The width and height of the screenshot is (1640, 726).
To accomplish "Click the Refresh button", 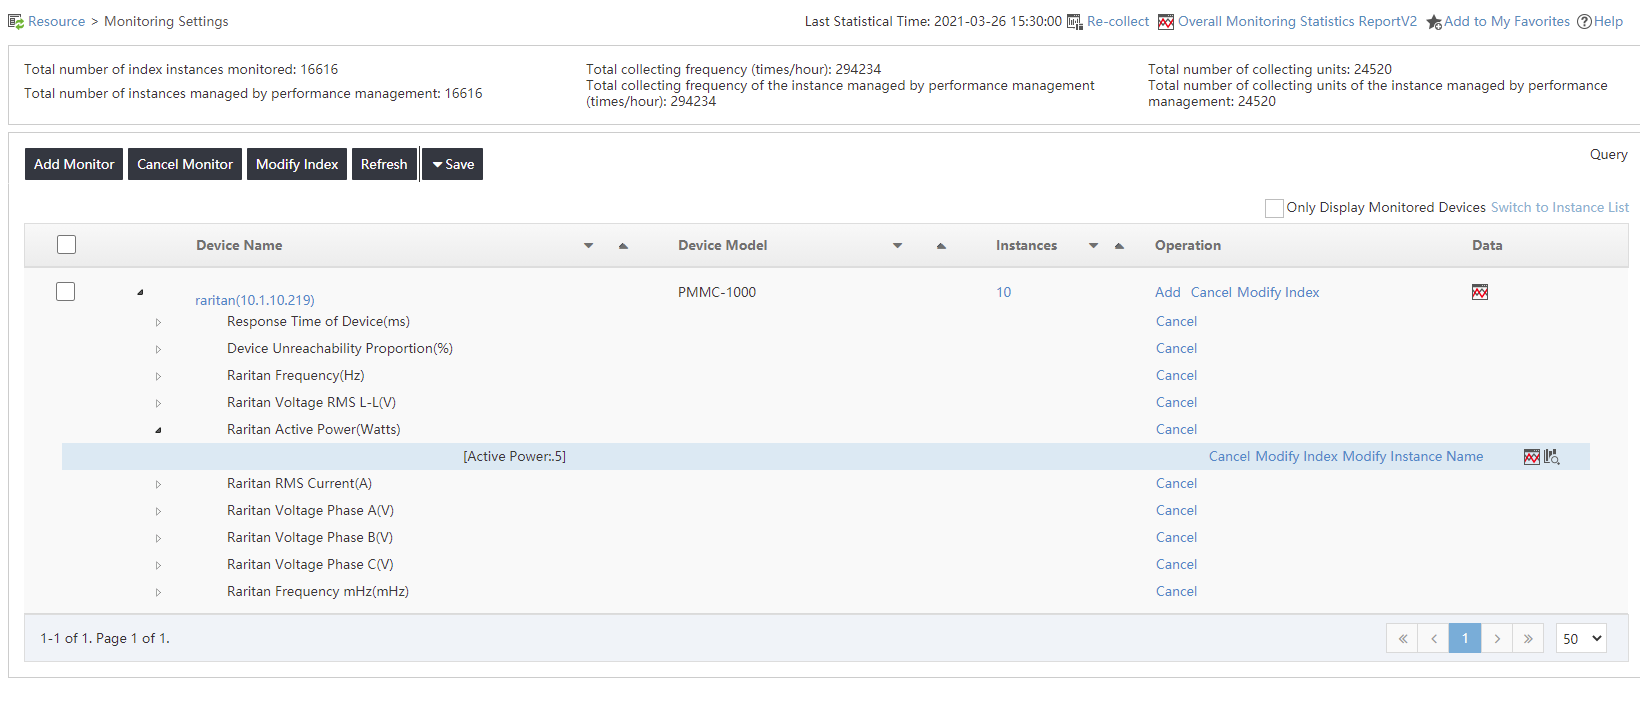I will 384,164.
